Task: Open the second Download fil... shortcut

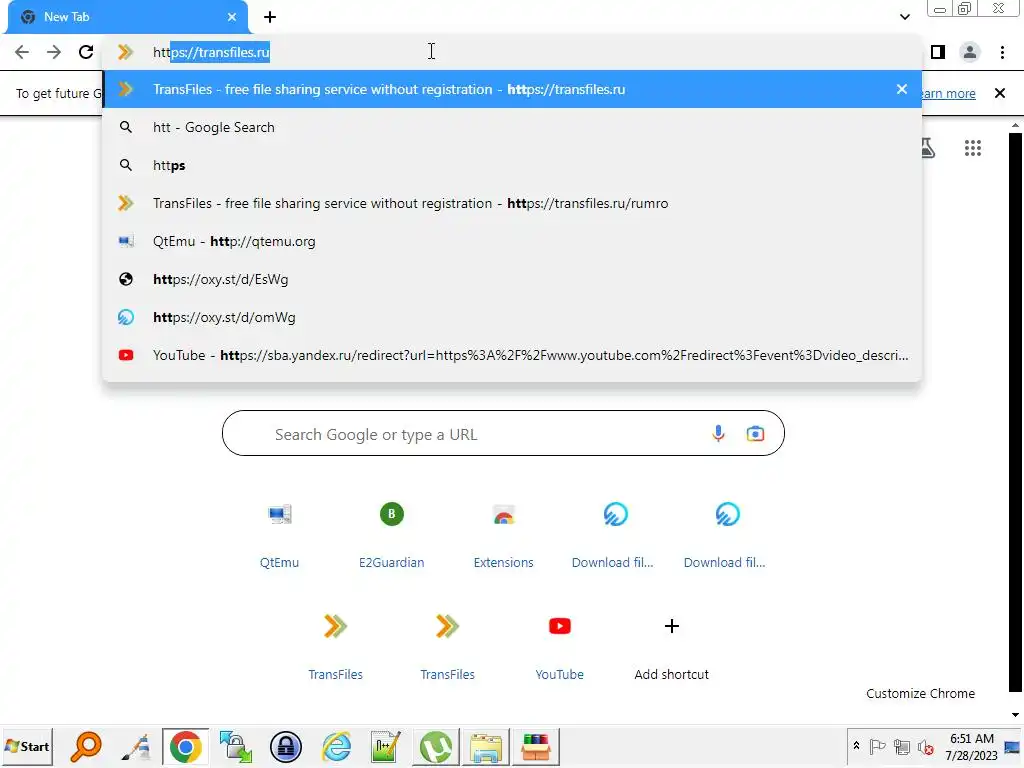Action: 727,533
